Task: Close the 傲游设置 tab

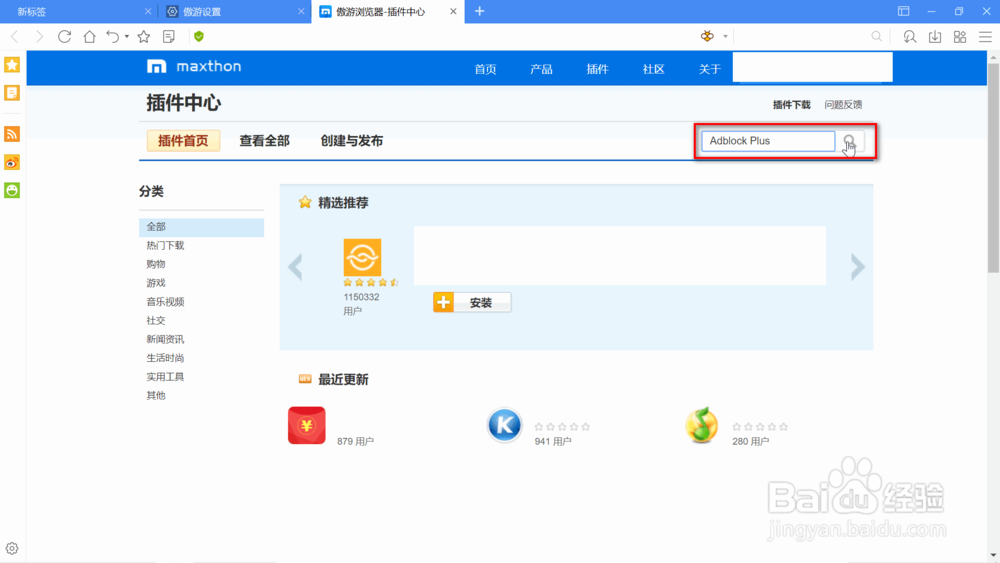Action: tap(301, 11)
